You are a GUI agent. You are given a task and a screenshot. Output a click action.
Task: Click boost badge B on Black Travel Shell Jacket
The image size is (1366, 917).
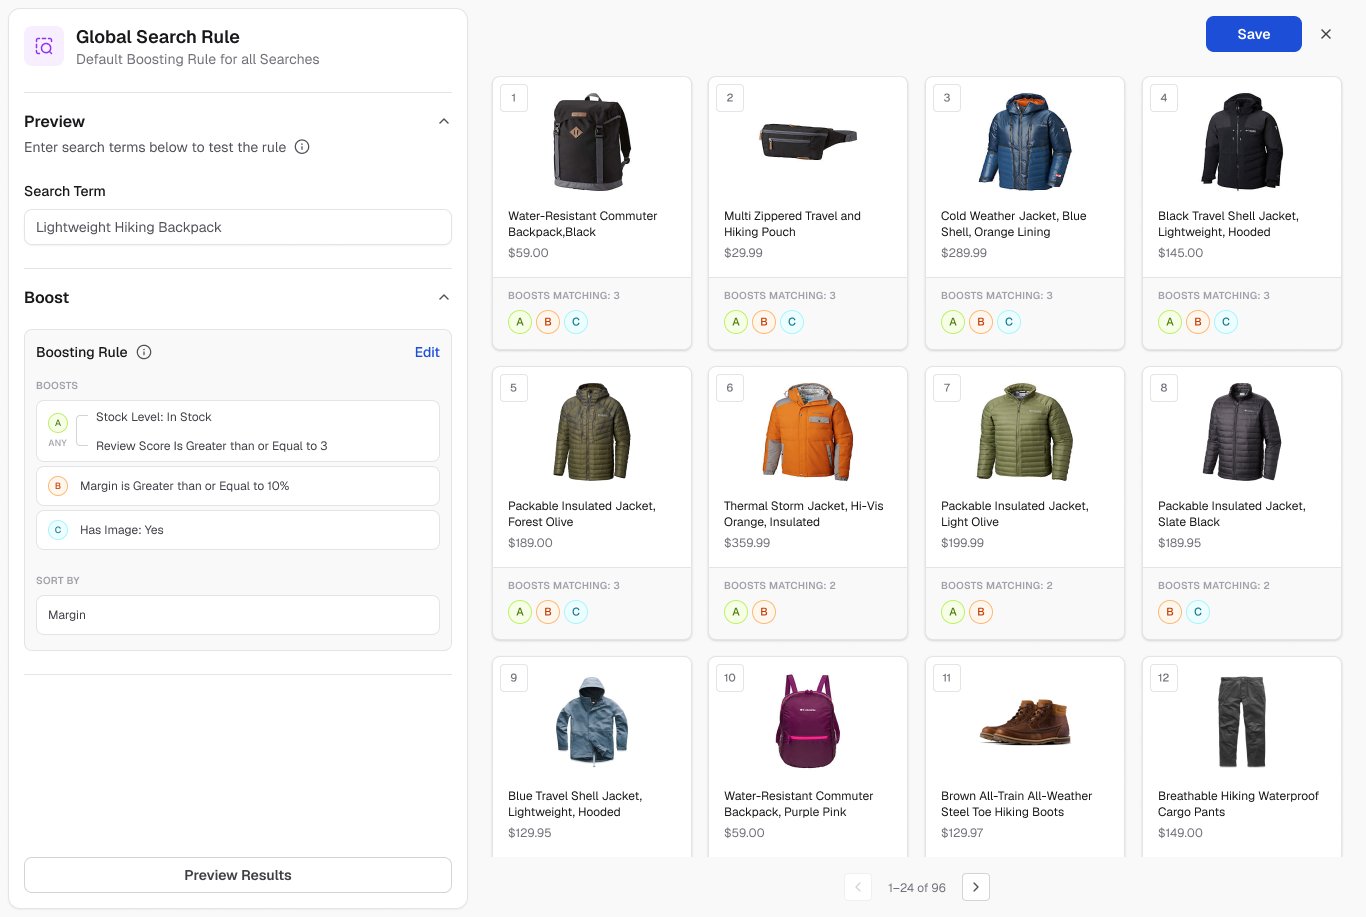(1198, 322)
